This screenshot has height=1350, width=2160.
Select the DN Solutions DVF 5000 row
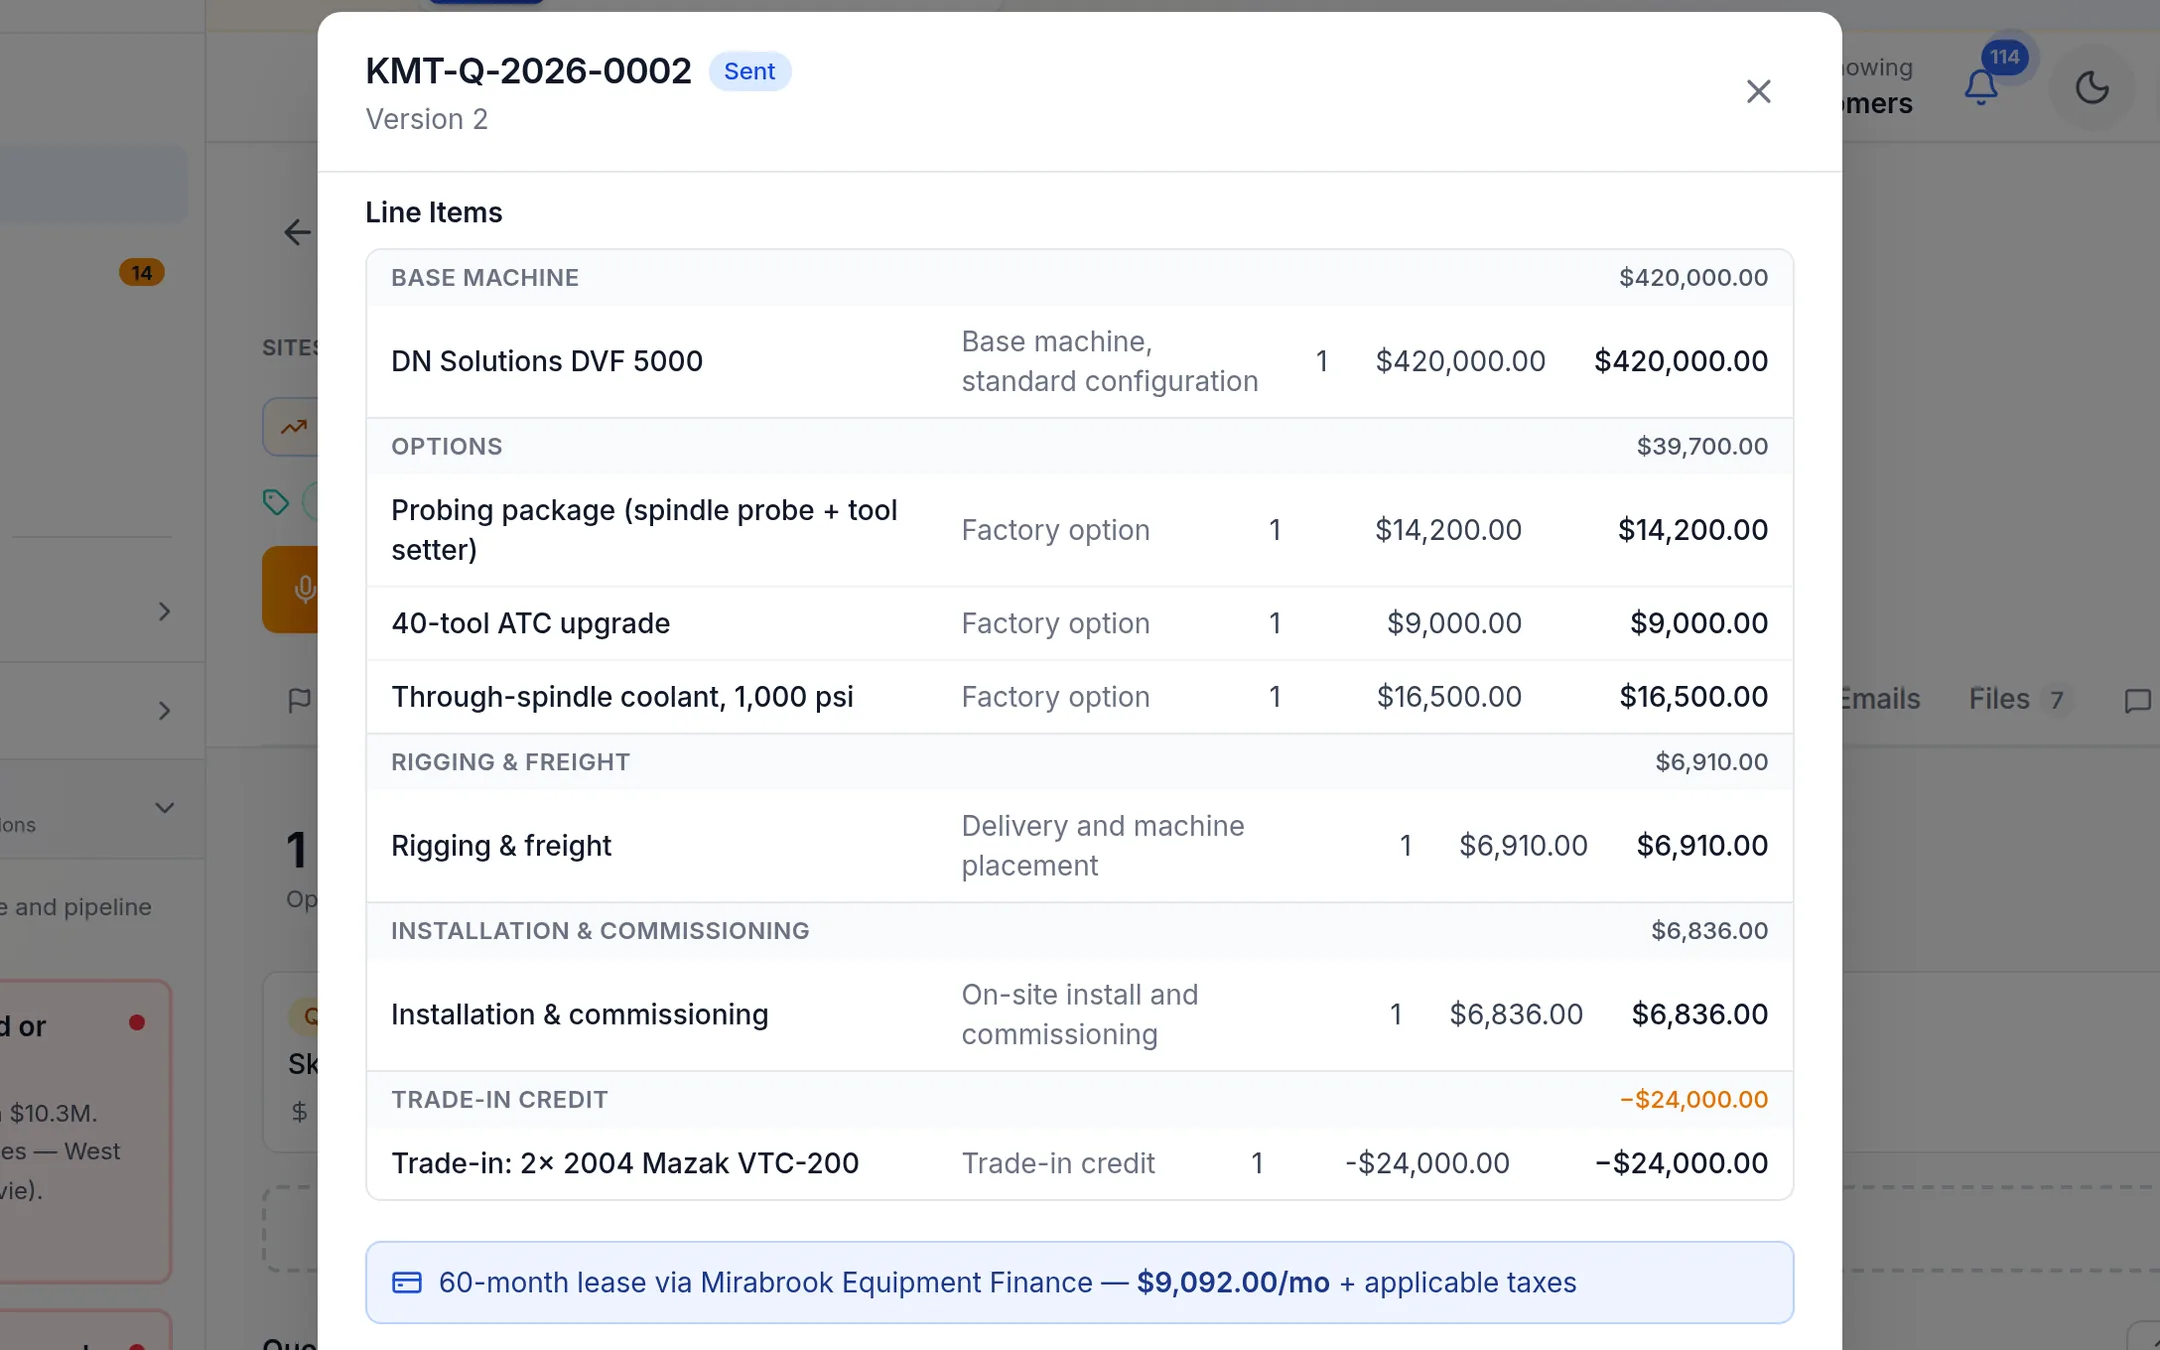pos(1079,361)
